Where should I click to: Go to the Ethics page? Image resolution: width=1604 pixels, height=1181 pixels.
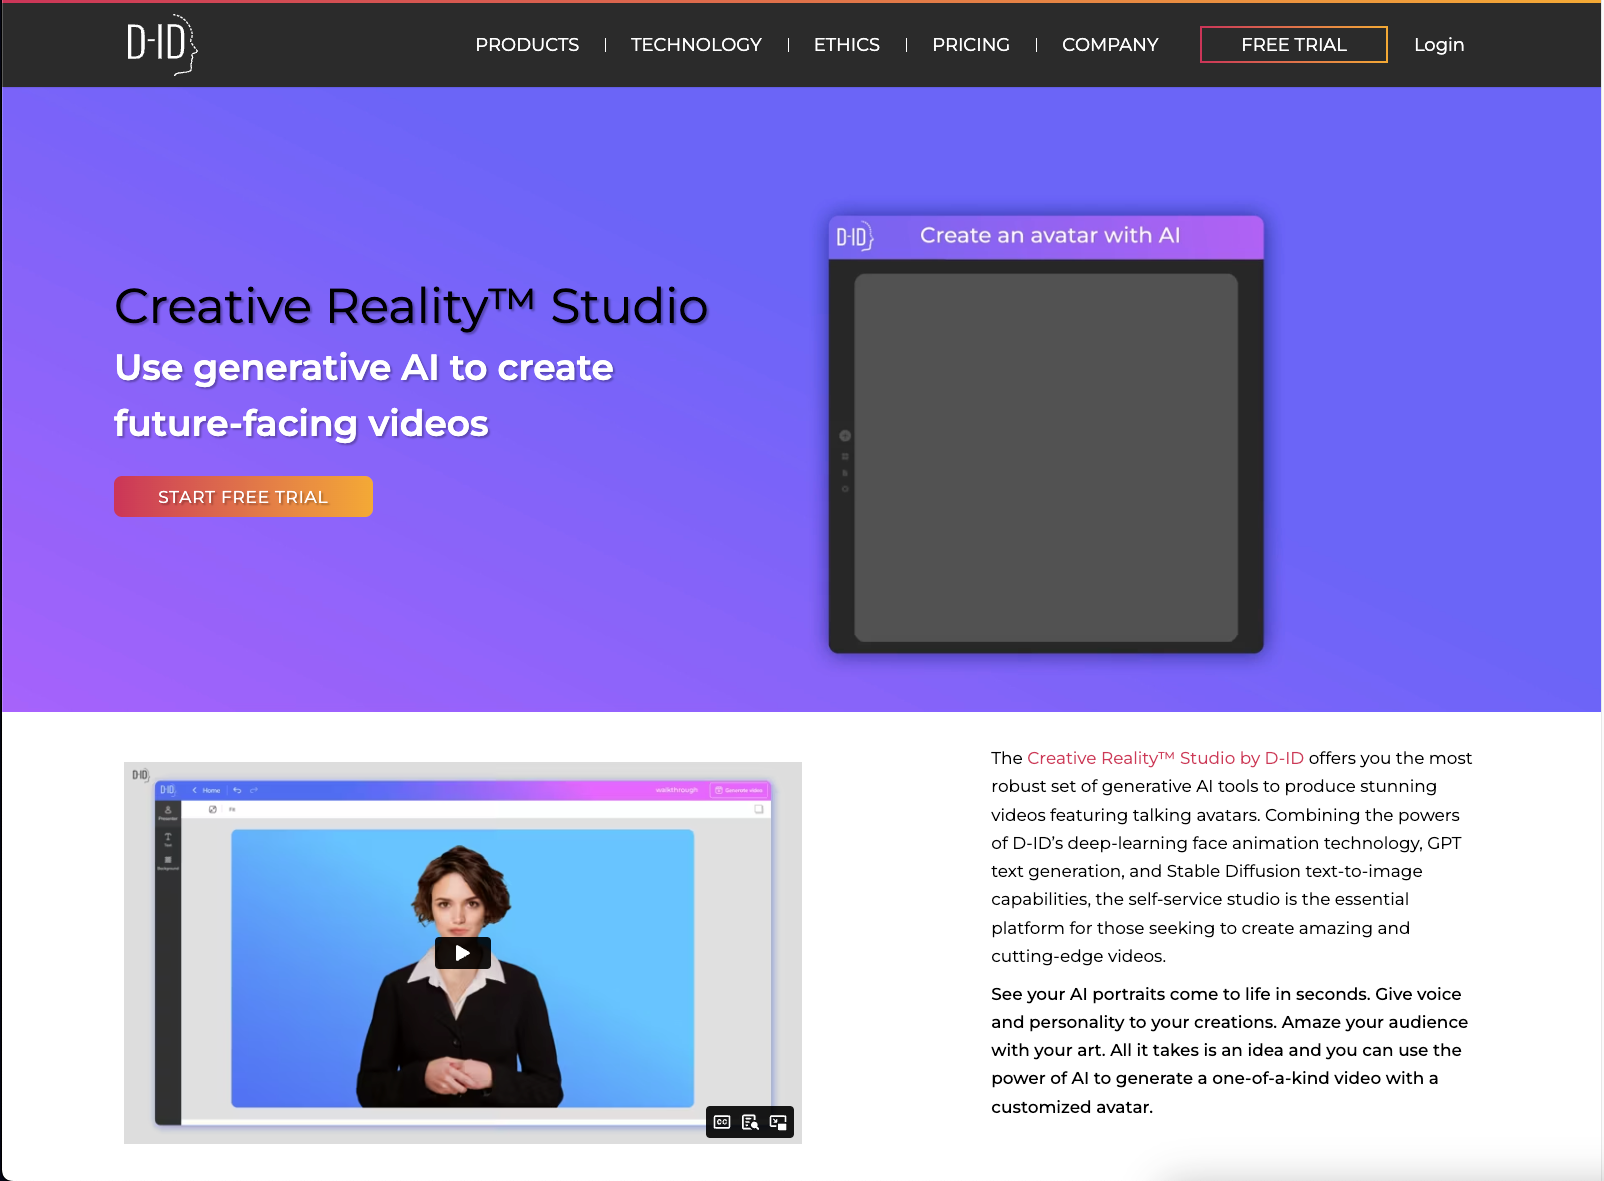pyautogui.click(x=847, y=45)
